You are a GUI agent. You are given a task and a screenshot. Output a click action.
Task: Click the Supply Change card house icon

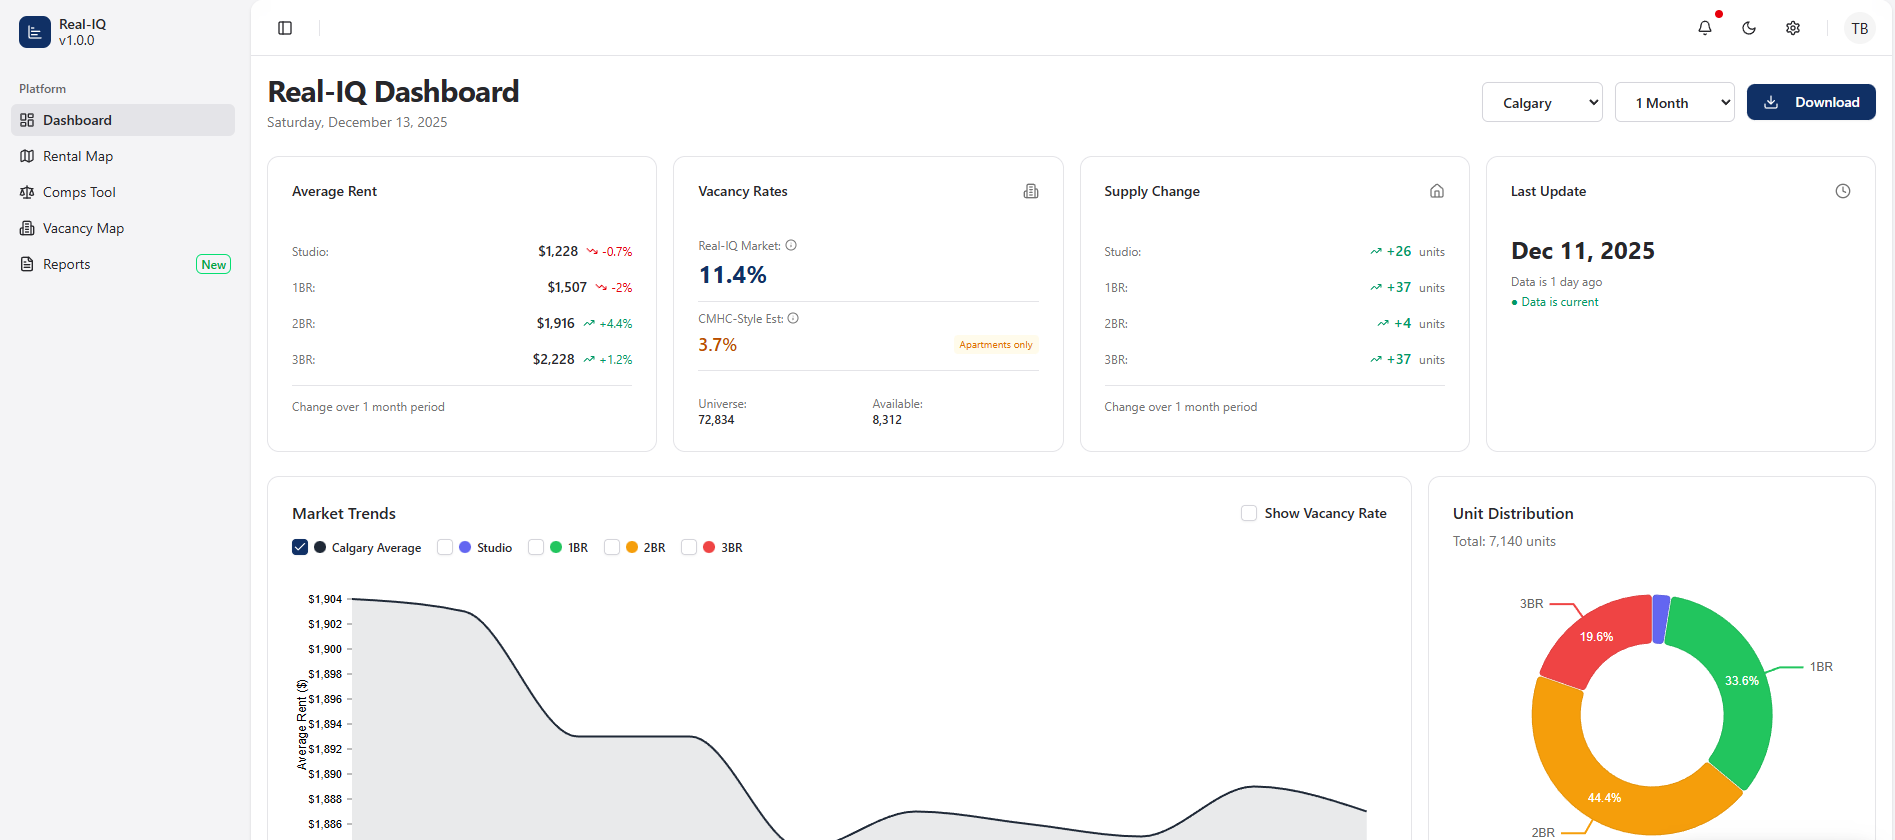point(1437,191)
